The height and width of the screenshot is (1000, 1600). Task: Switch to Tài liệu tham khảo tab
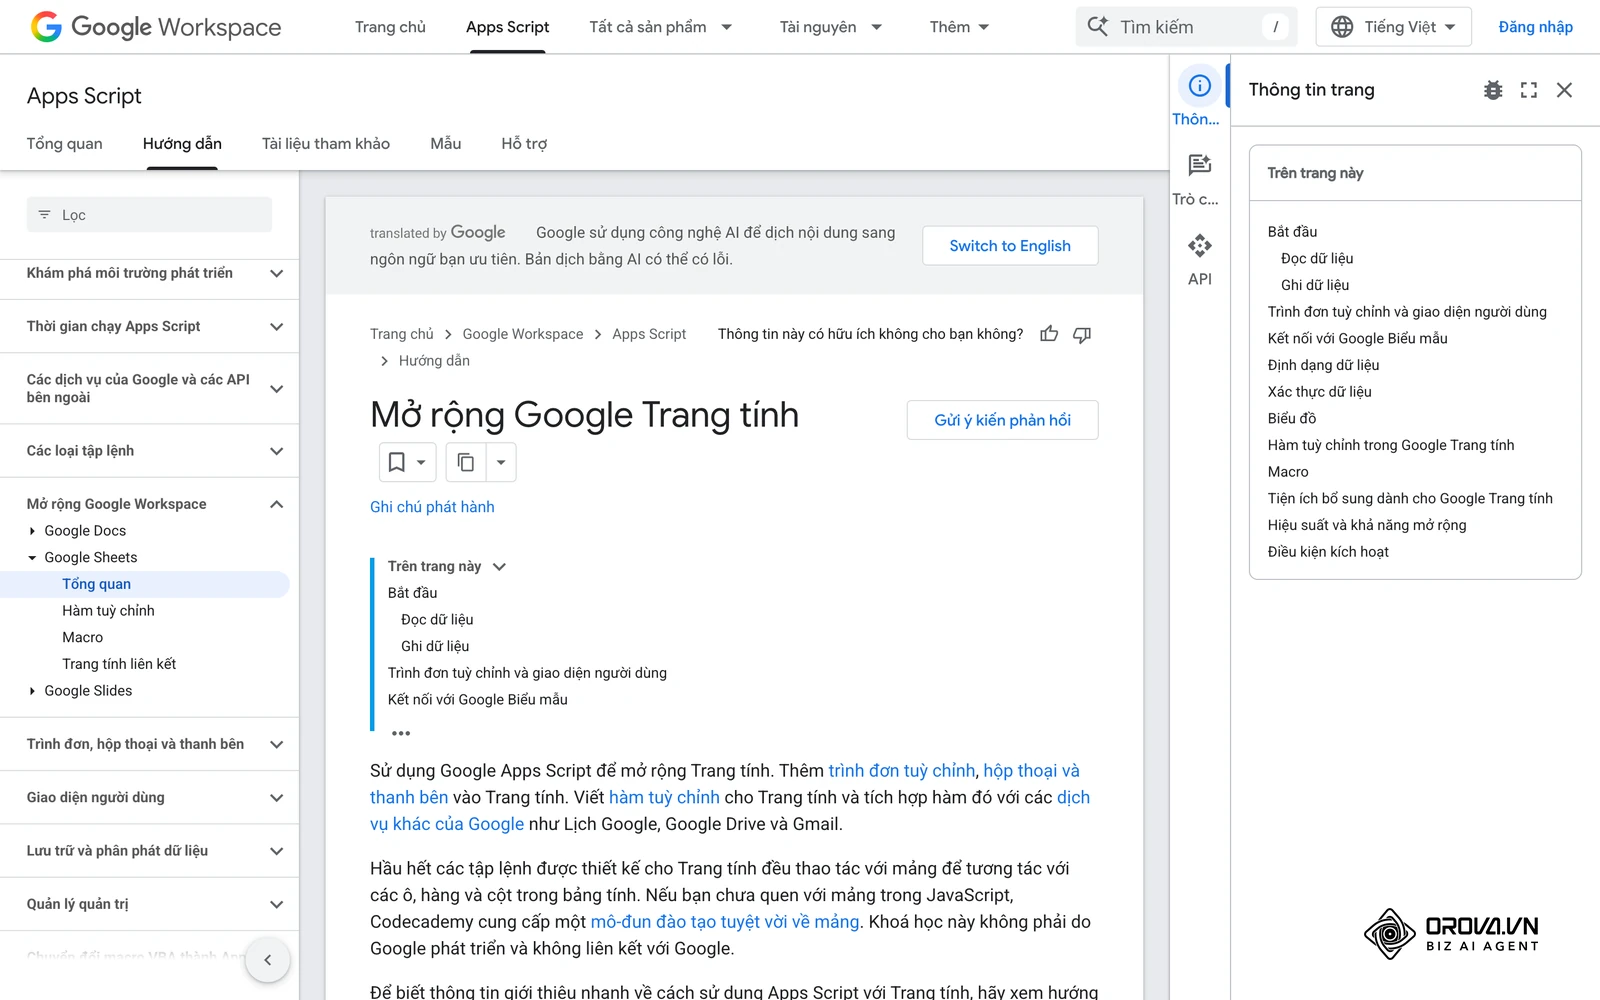[326, 144]
